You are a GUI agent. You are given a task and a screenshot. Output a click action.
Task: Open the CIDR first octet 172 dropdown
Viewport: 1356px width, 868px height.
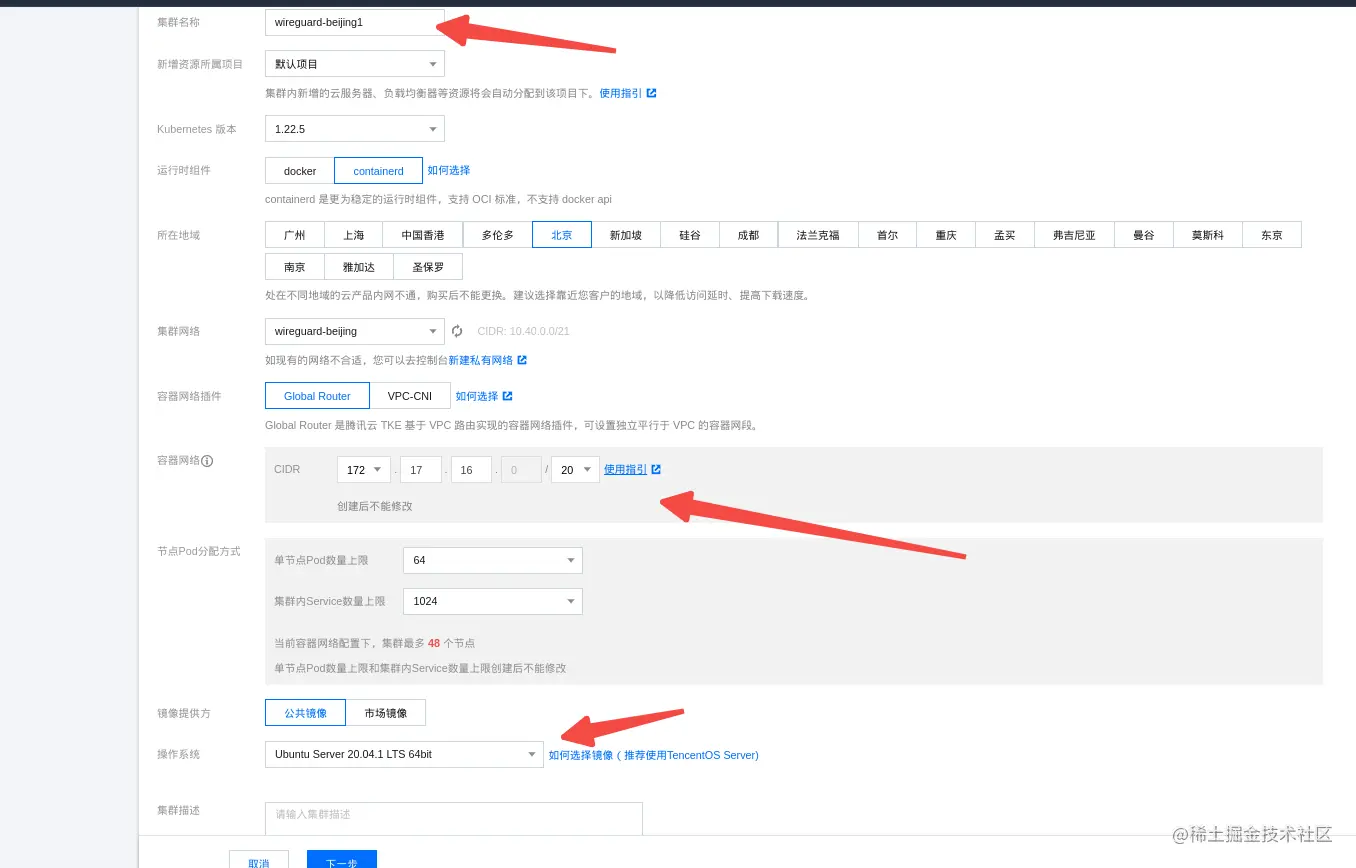pyautogui.click(x=364, y=470)
